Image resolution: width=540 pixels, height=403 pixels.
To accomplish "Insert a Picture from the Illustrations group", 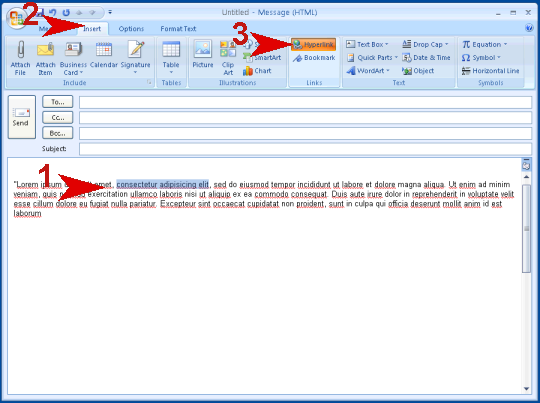I will 202,49.
